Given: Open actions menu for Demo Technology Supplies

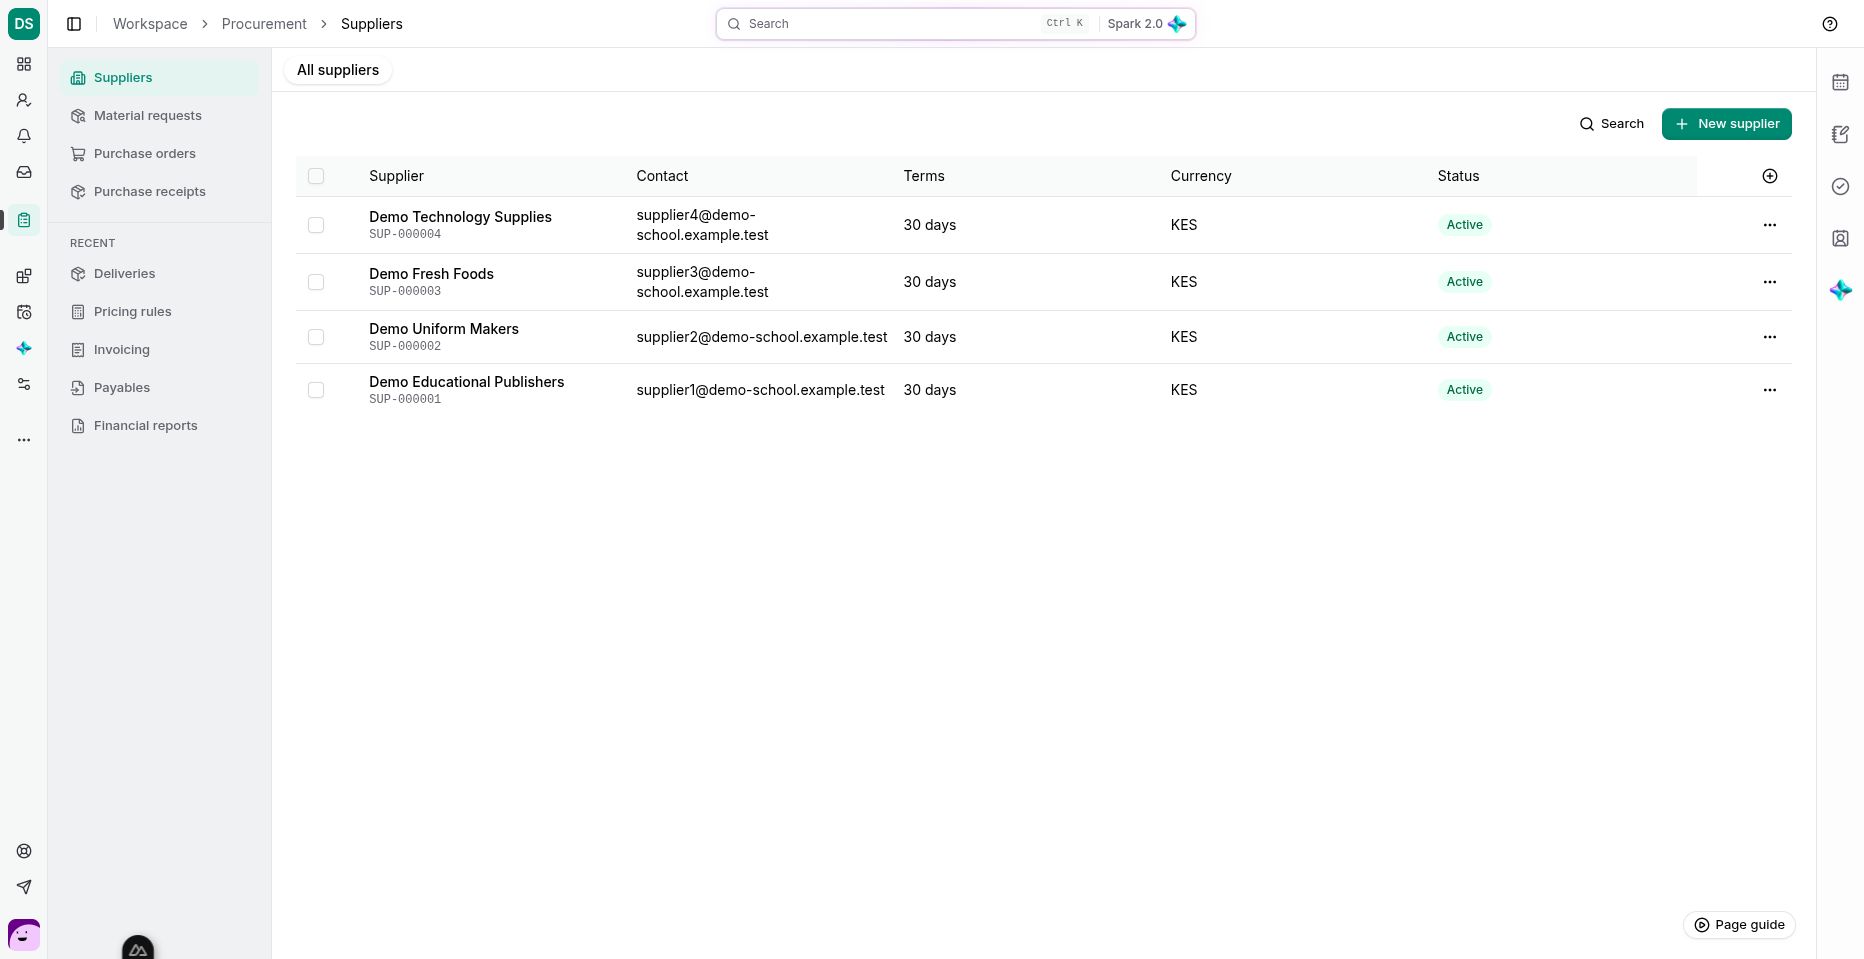Looking at the screenshot, I should pyautogui.click(x=1770, y=225).
